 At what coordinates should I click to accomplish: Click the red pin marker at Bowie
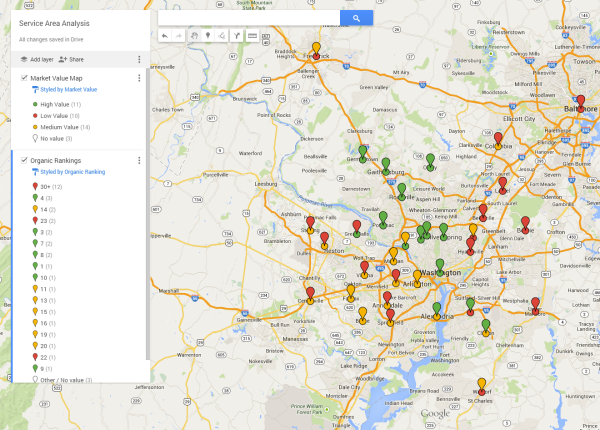coord(525,223)
